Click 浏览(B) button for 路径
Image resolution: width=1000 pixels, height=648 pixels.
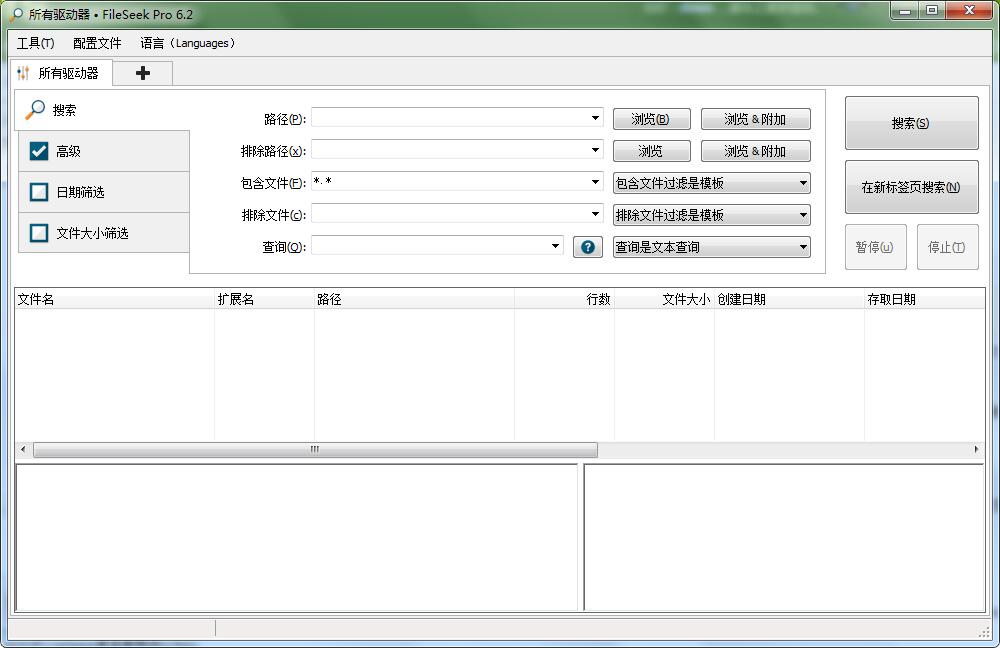pyautogui.click(x=651, y=119)
